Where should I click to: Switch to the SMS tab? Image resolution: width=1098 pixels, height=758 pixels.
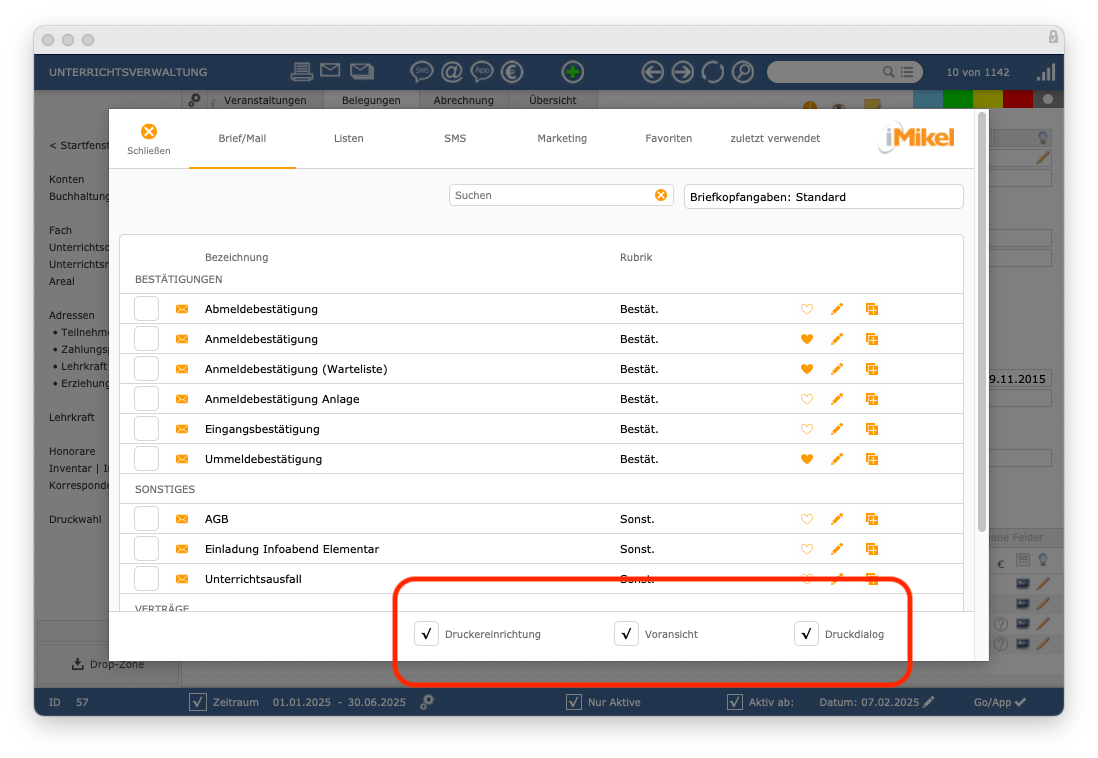(x=455, y=139)
